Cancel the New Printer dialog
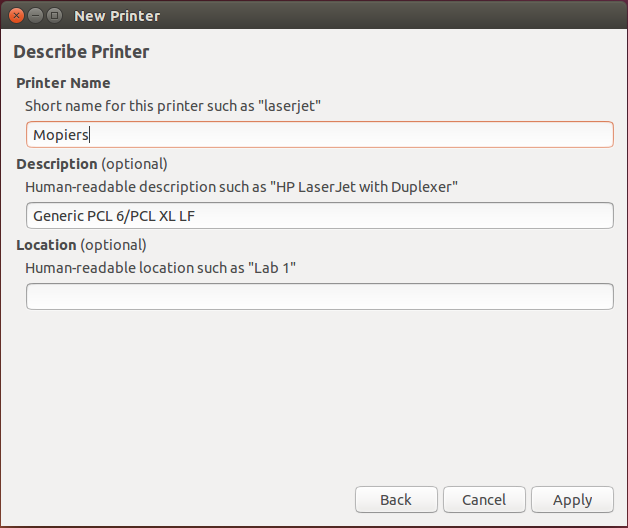The height and width of the screenshot is (528, 628). pyautogui.click(x=484, y=500)
